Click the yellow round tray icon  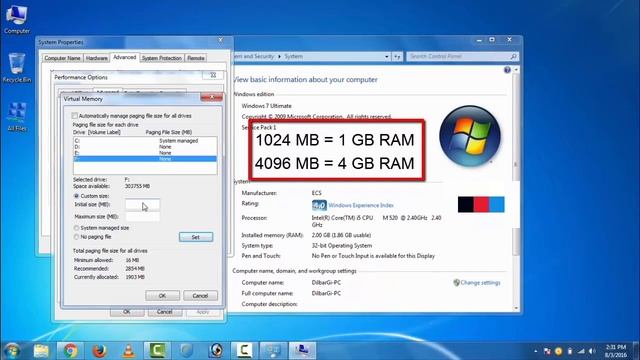558,351
